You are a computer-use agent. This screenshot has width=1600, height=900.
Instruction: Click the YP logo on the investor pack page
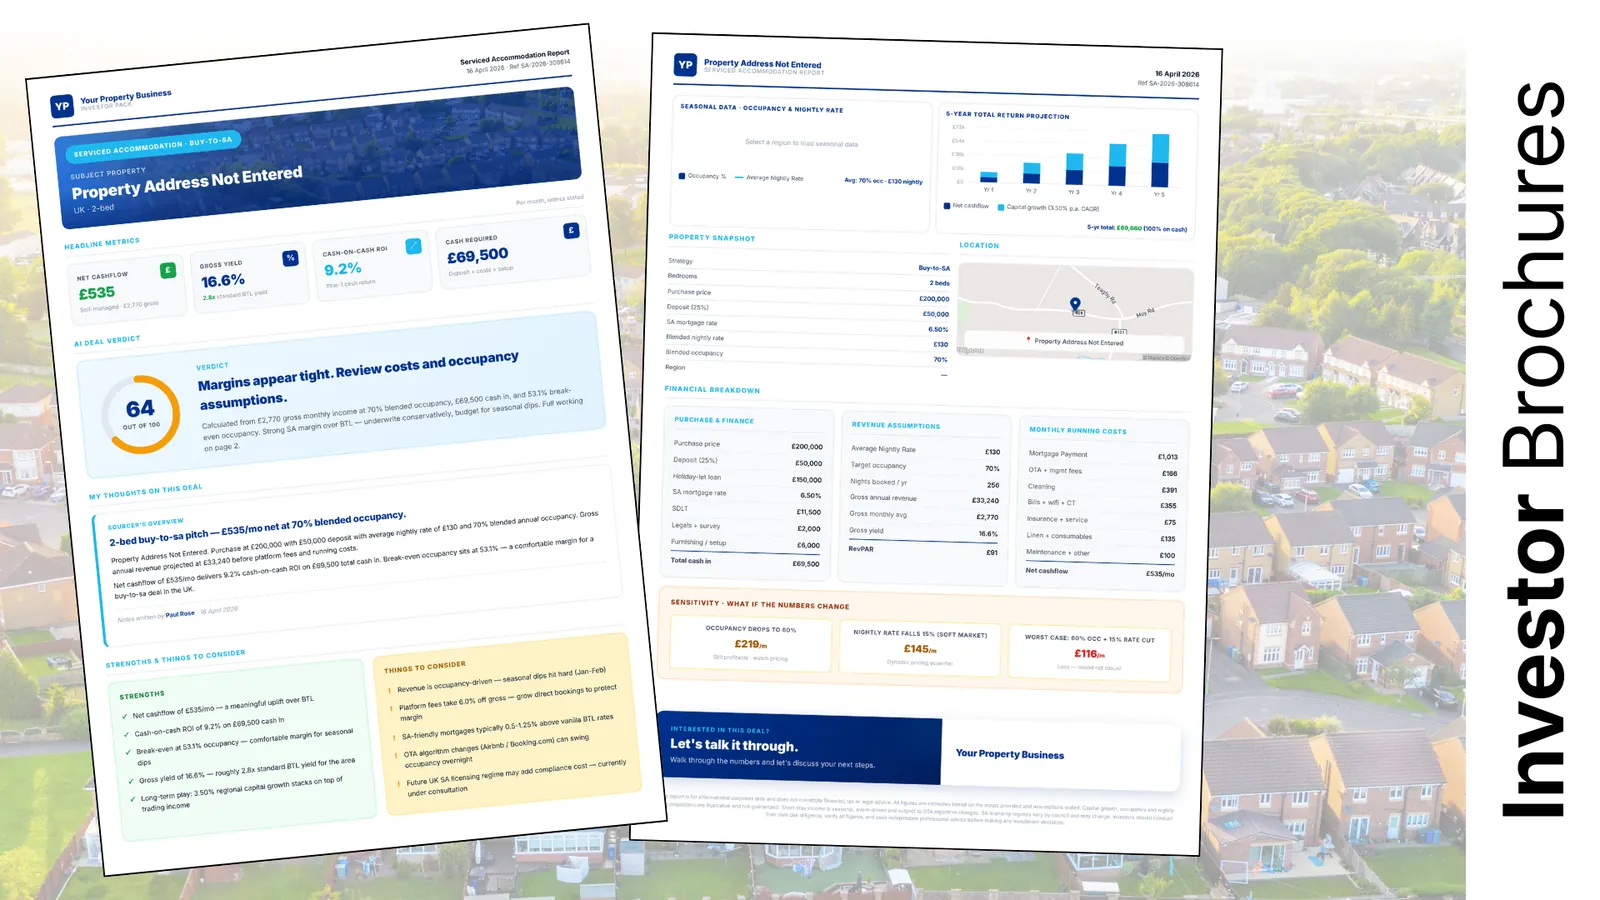tap(62, 106)
